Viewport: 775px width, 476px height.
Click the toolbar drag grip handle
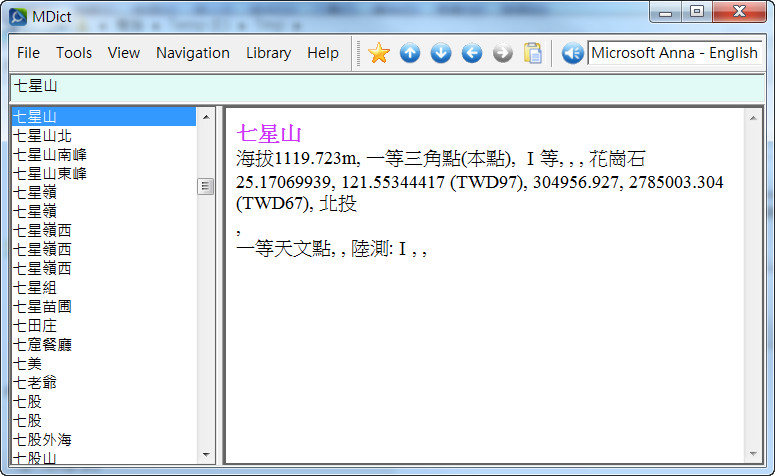coord(359,53)
